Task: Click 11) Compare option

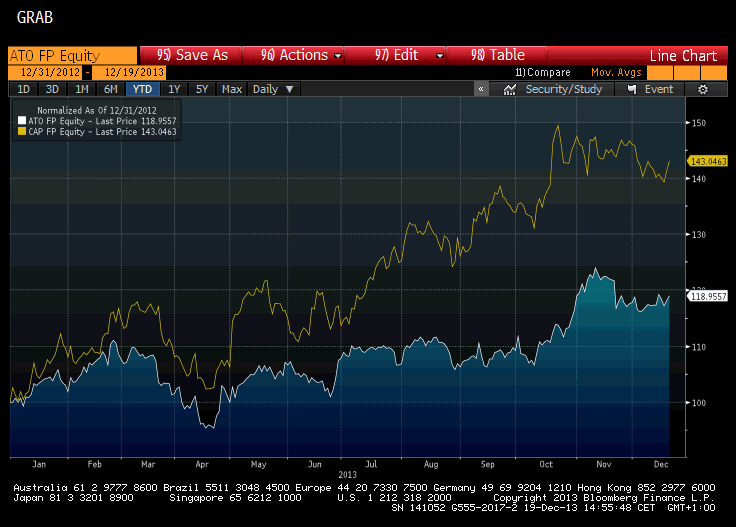Action: (x=543, y=72)
